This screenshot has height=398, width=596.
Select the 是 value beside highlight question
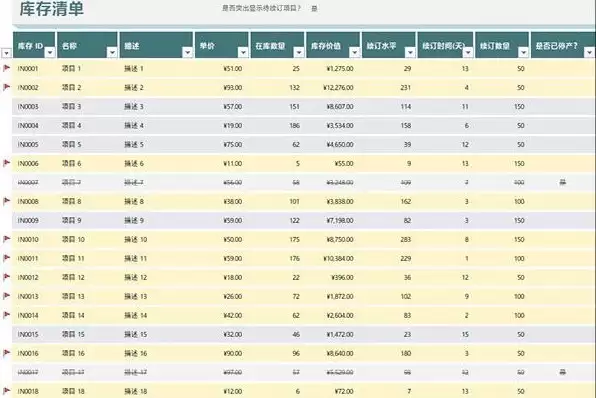[x=314, y=8]
